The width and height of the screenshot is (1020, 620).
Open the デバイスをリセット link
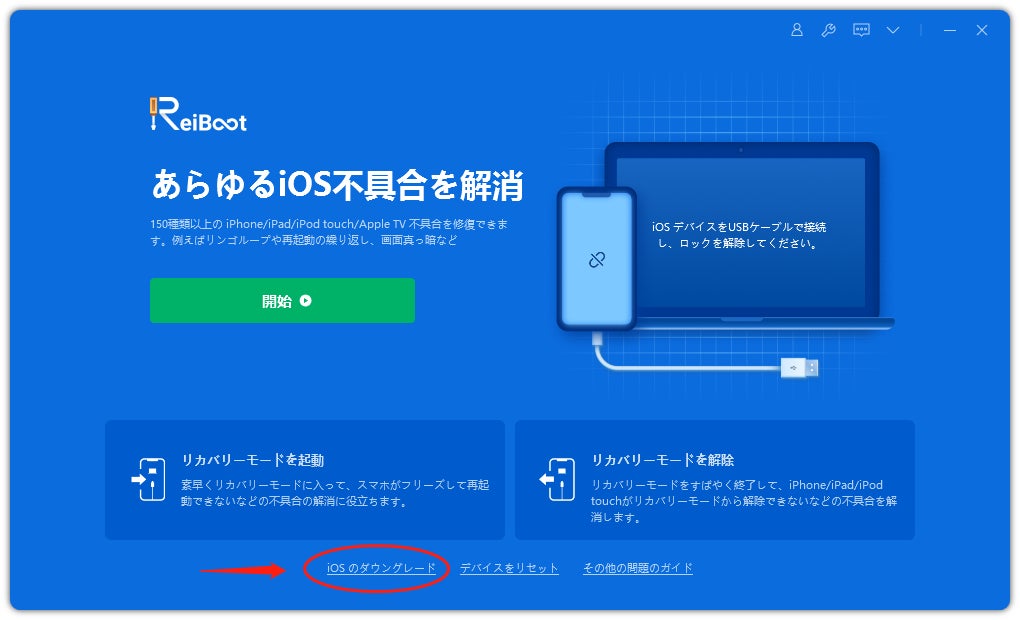(509, 568)
